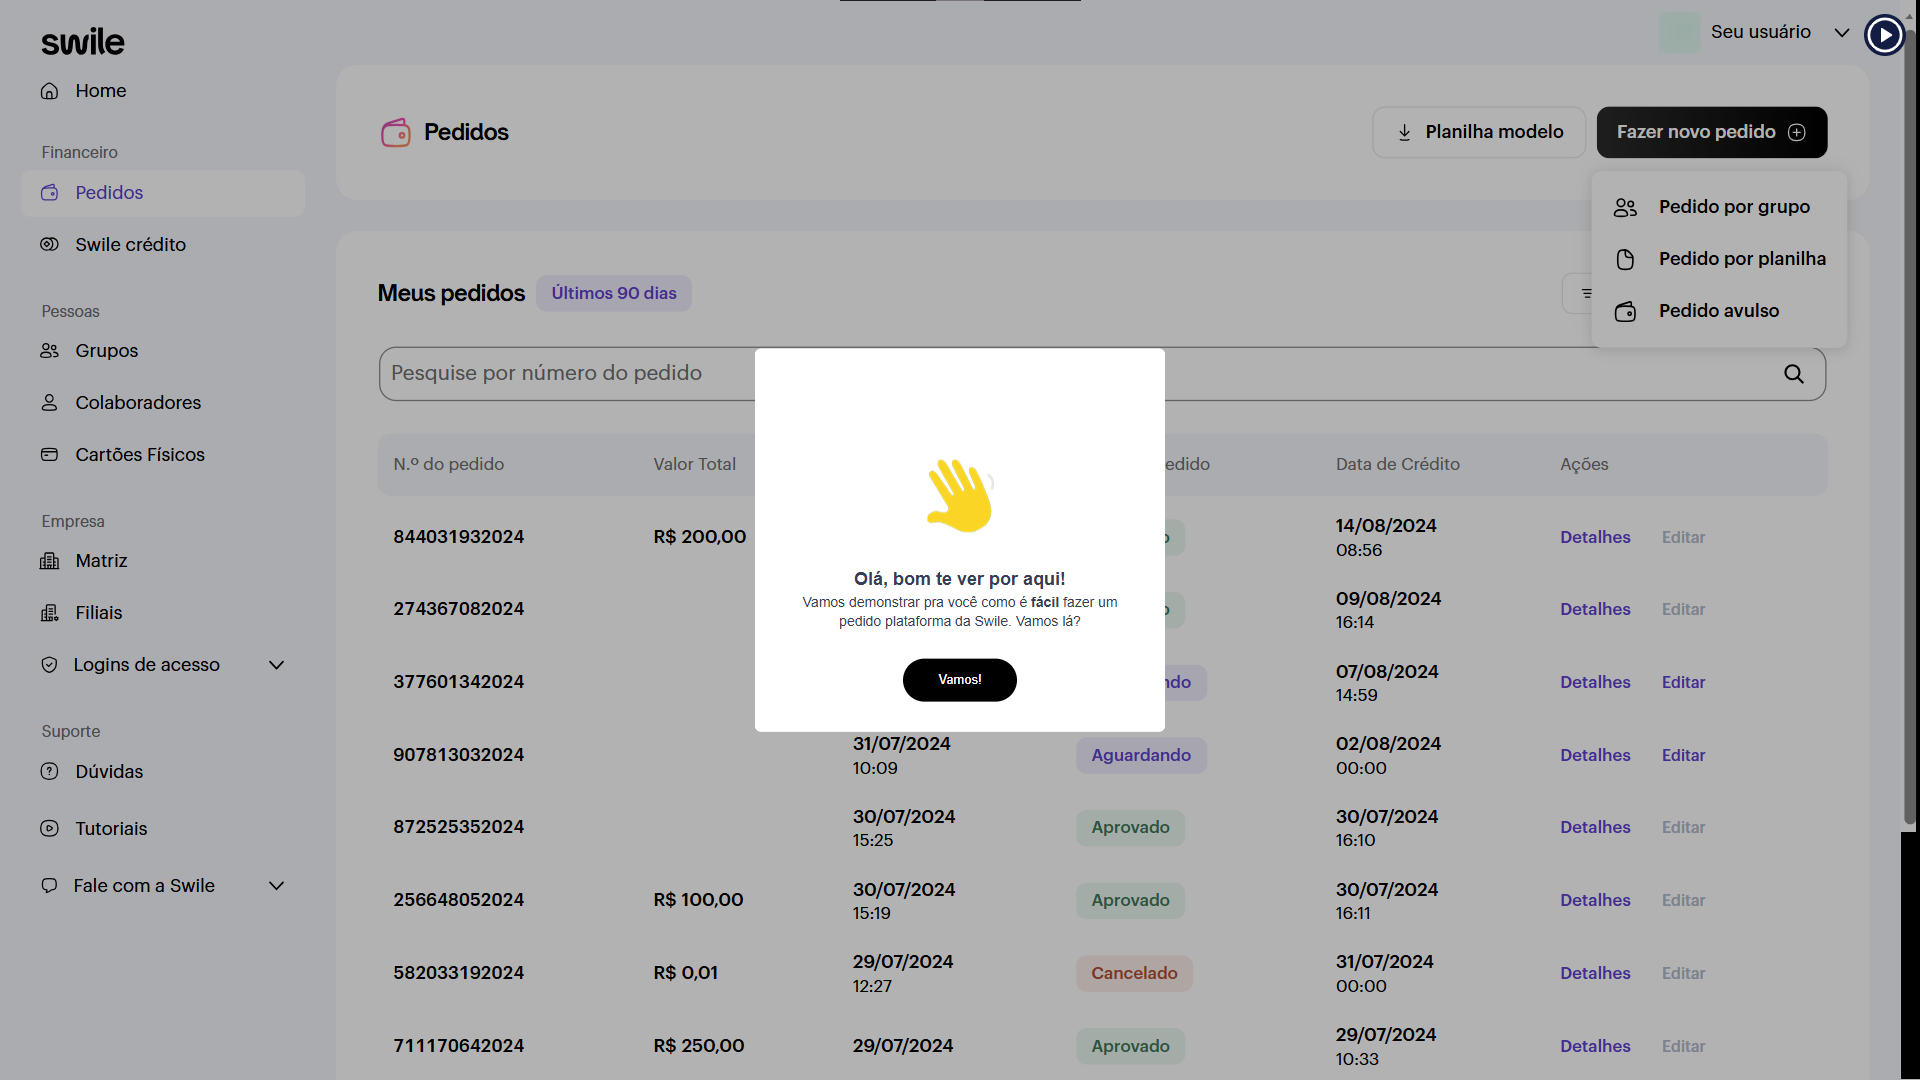Open Detalhes for order 844031932024

1595,538
